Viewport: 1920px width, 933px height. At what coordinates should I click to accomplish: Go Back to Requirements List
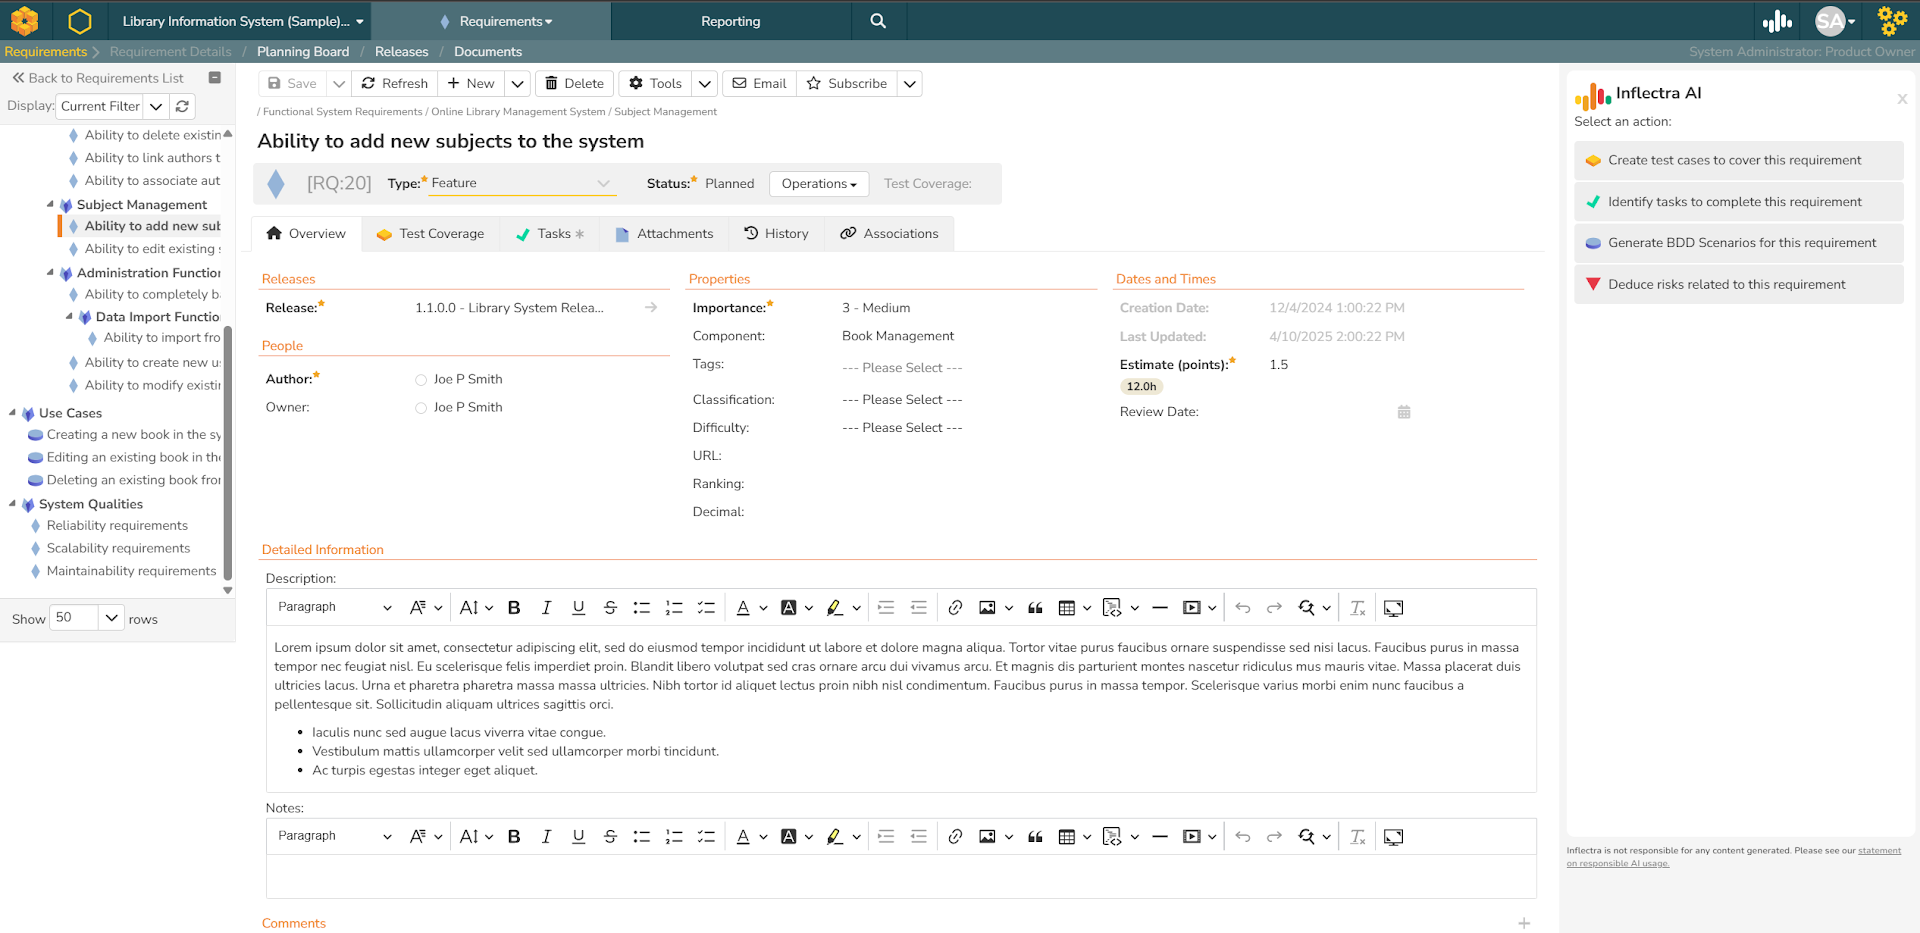coord(98,78)
